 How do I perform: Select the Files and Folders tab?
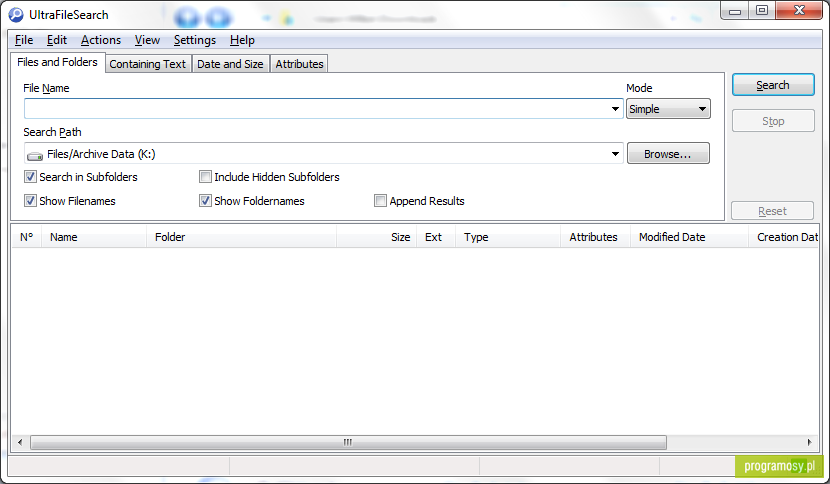[57, 62]
